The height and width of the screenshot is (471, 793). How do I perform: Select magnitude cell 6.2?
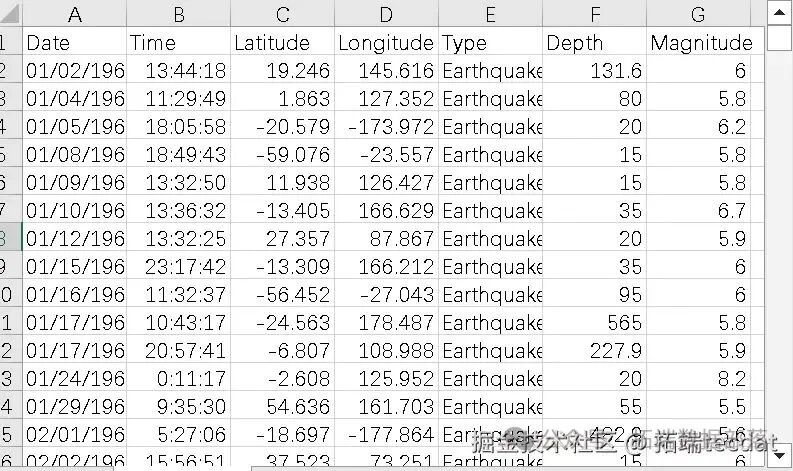coord(698,126)
